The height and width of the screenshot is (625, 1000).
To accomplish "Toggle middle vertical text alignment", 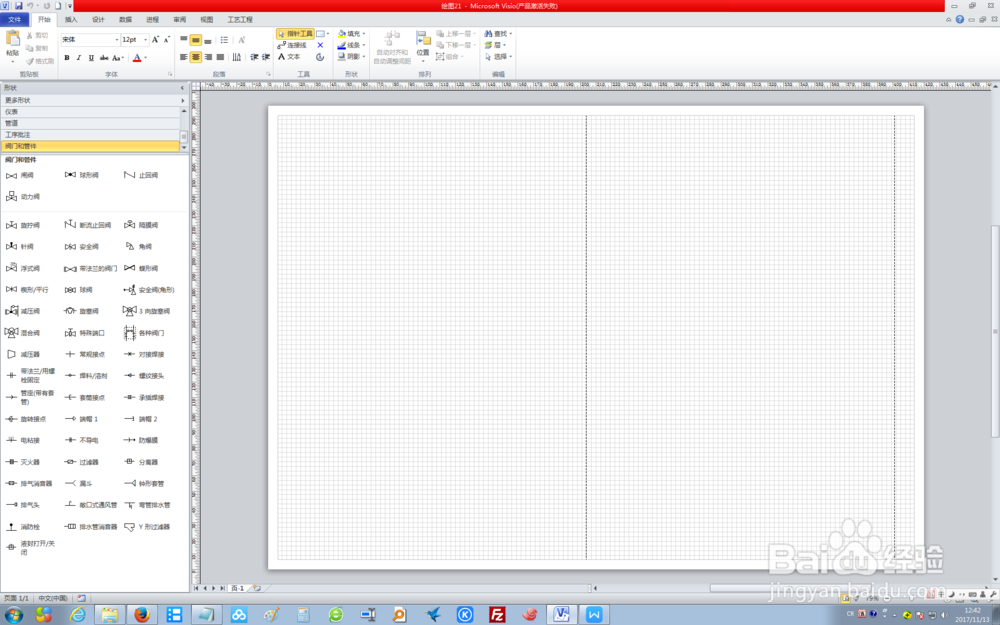I will (196, 40).
